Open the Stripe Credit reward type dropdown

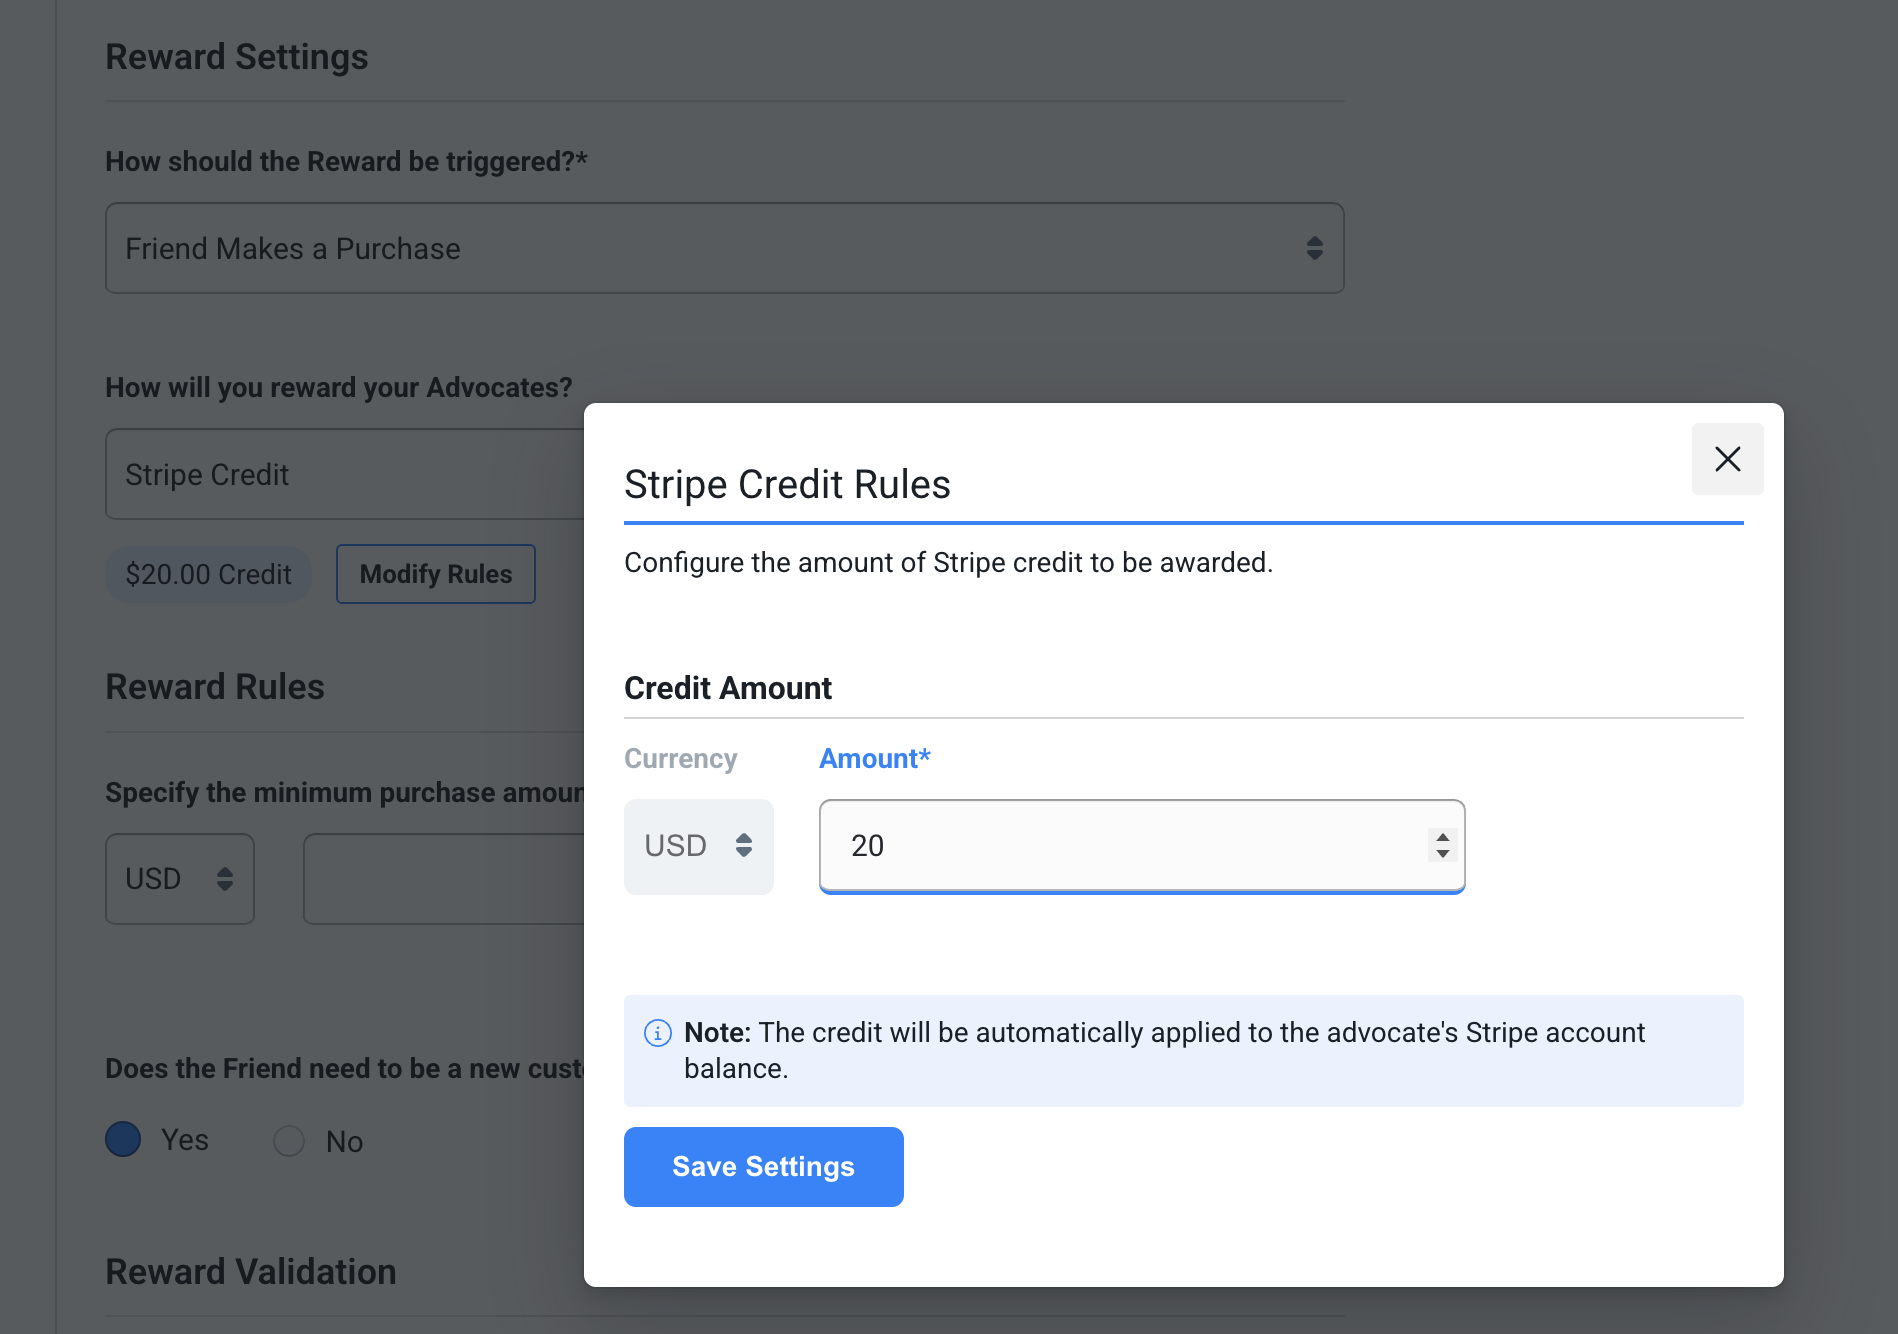coord(345,474)
